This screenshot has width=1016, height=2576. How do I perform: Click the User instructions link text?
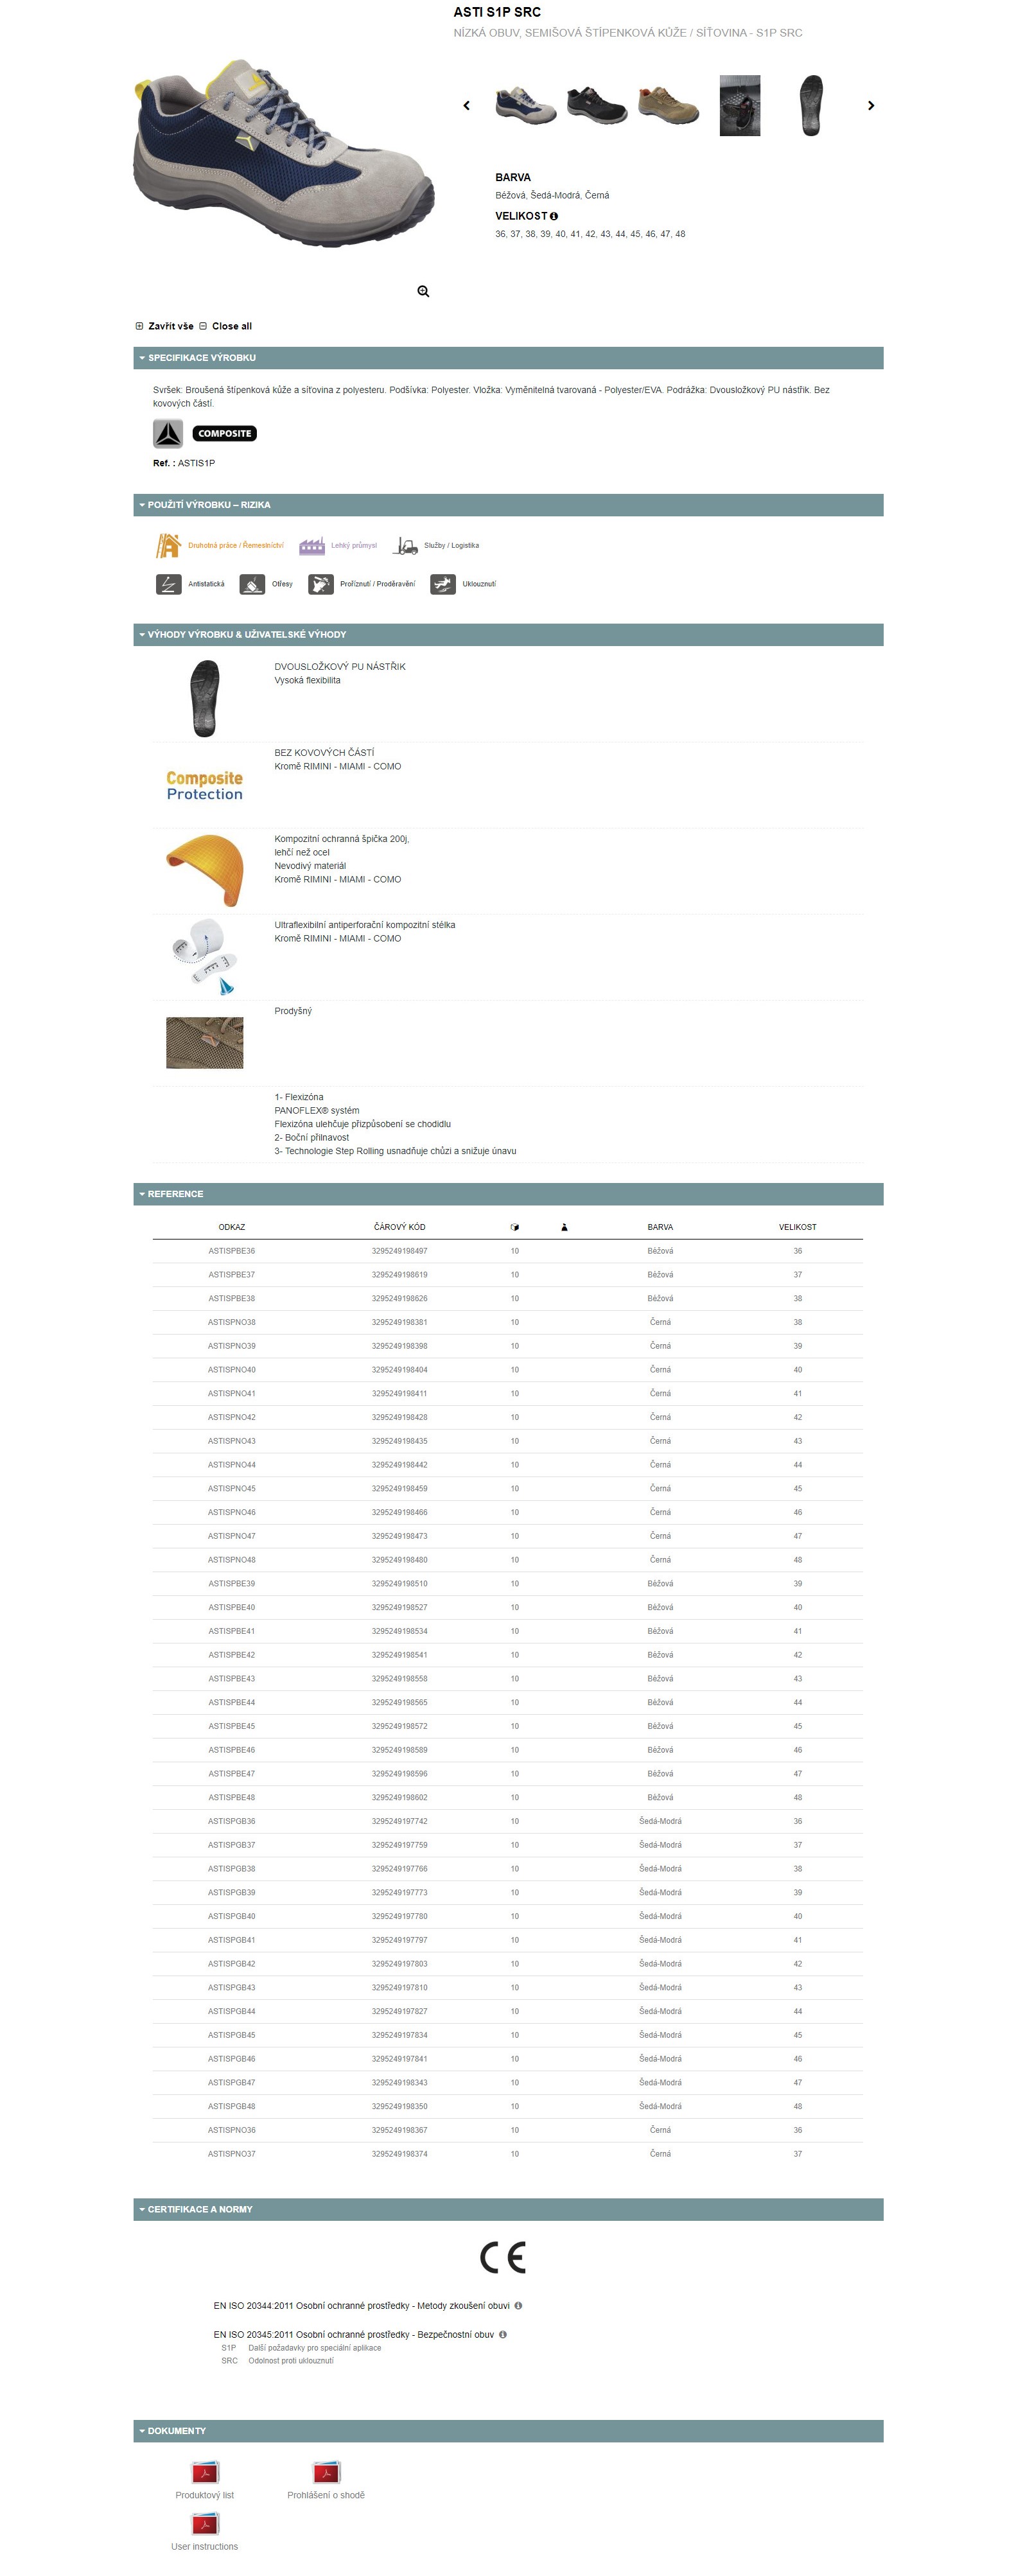pos(205,2547)
